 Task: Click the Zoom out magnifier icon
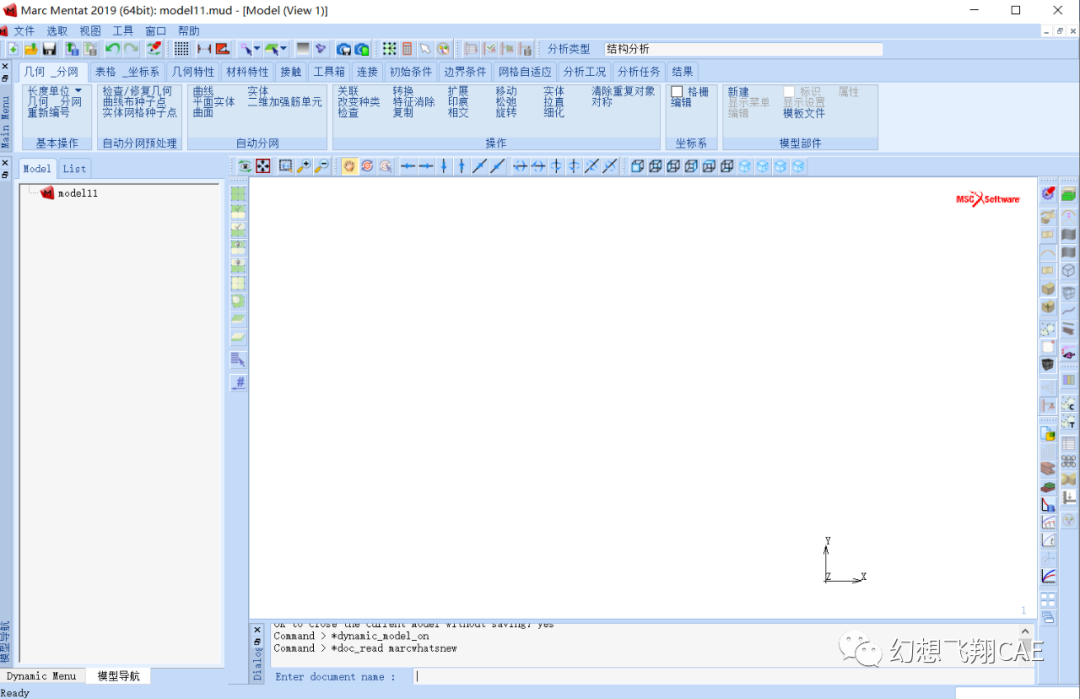(x=321, y=167)
